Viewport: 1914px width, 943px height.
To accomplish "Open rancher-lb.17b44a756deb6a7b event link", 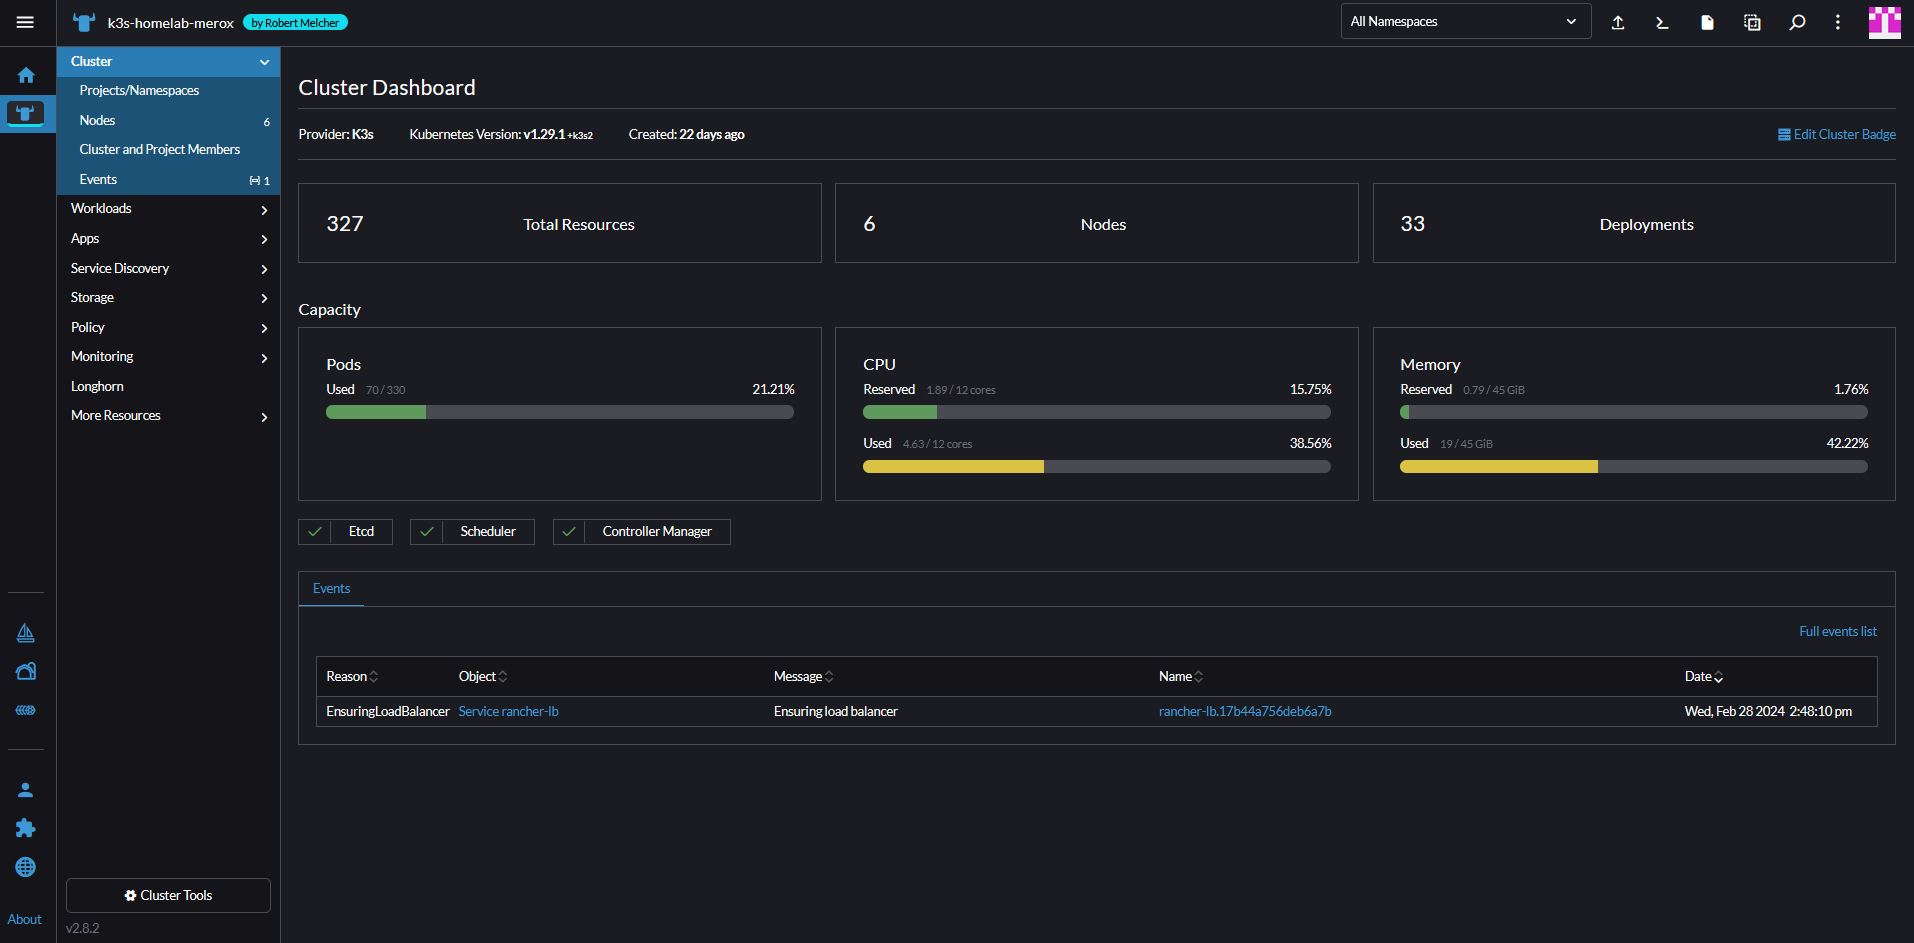I will click(x=1245, y=712).
